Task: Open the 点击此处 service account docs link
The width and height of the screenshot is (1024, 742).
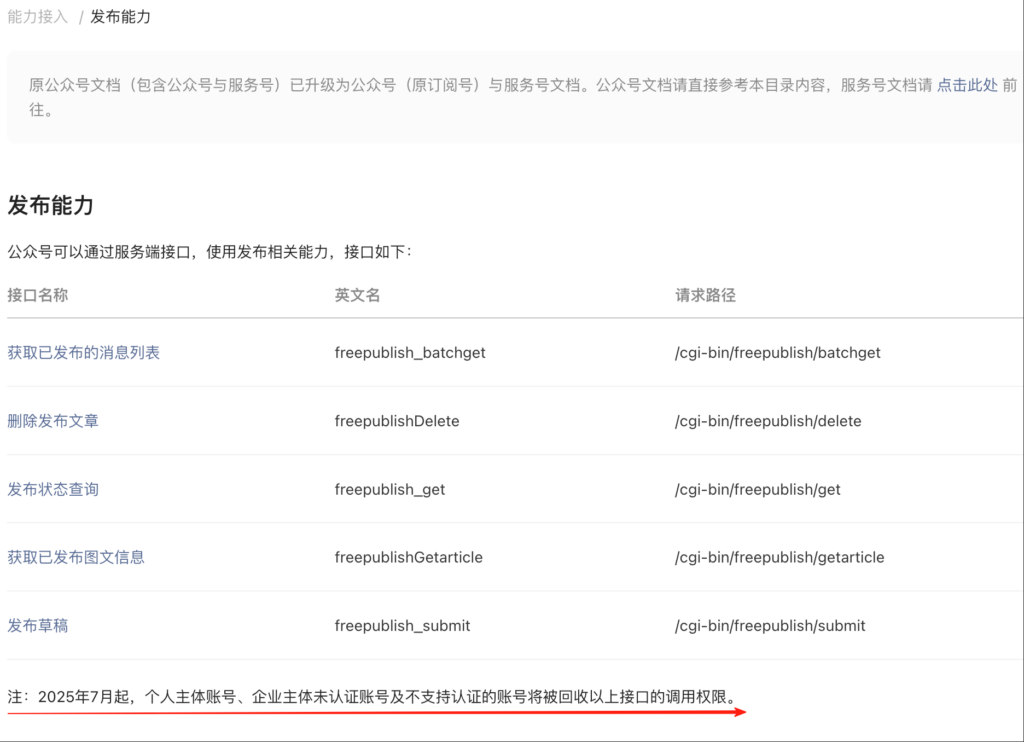Action: coord(966,85)
